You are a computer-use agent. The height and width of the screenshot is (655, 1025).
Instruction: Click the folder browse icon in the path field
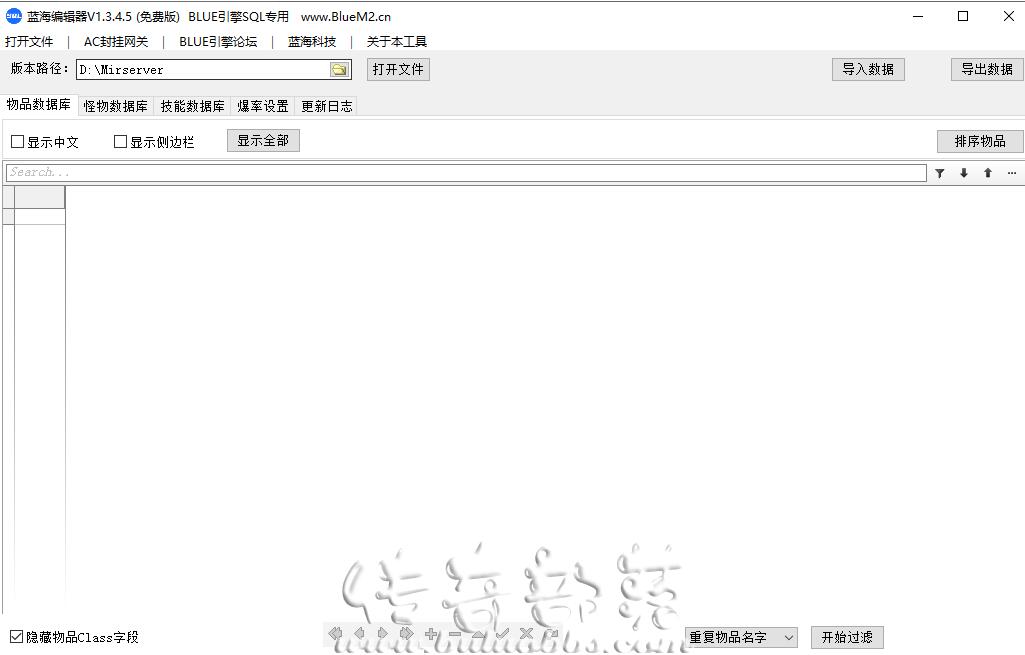pos(339,69)
